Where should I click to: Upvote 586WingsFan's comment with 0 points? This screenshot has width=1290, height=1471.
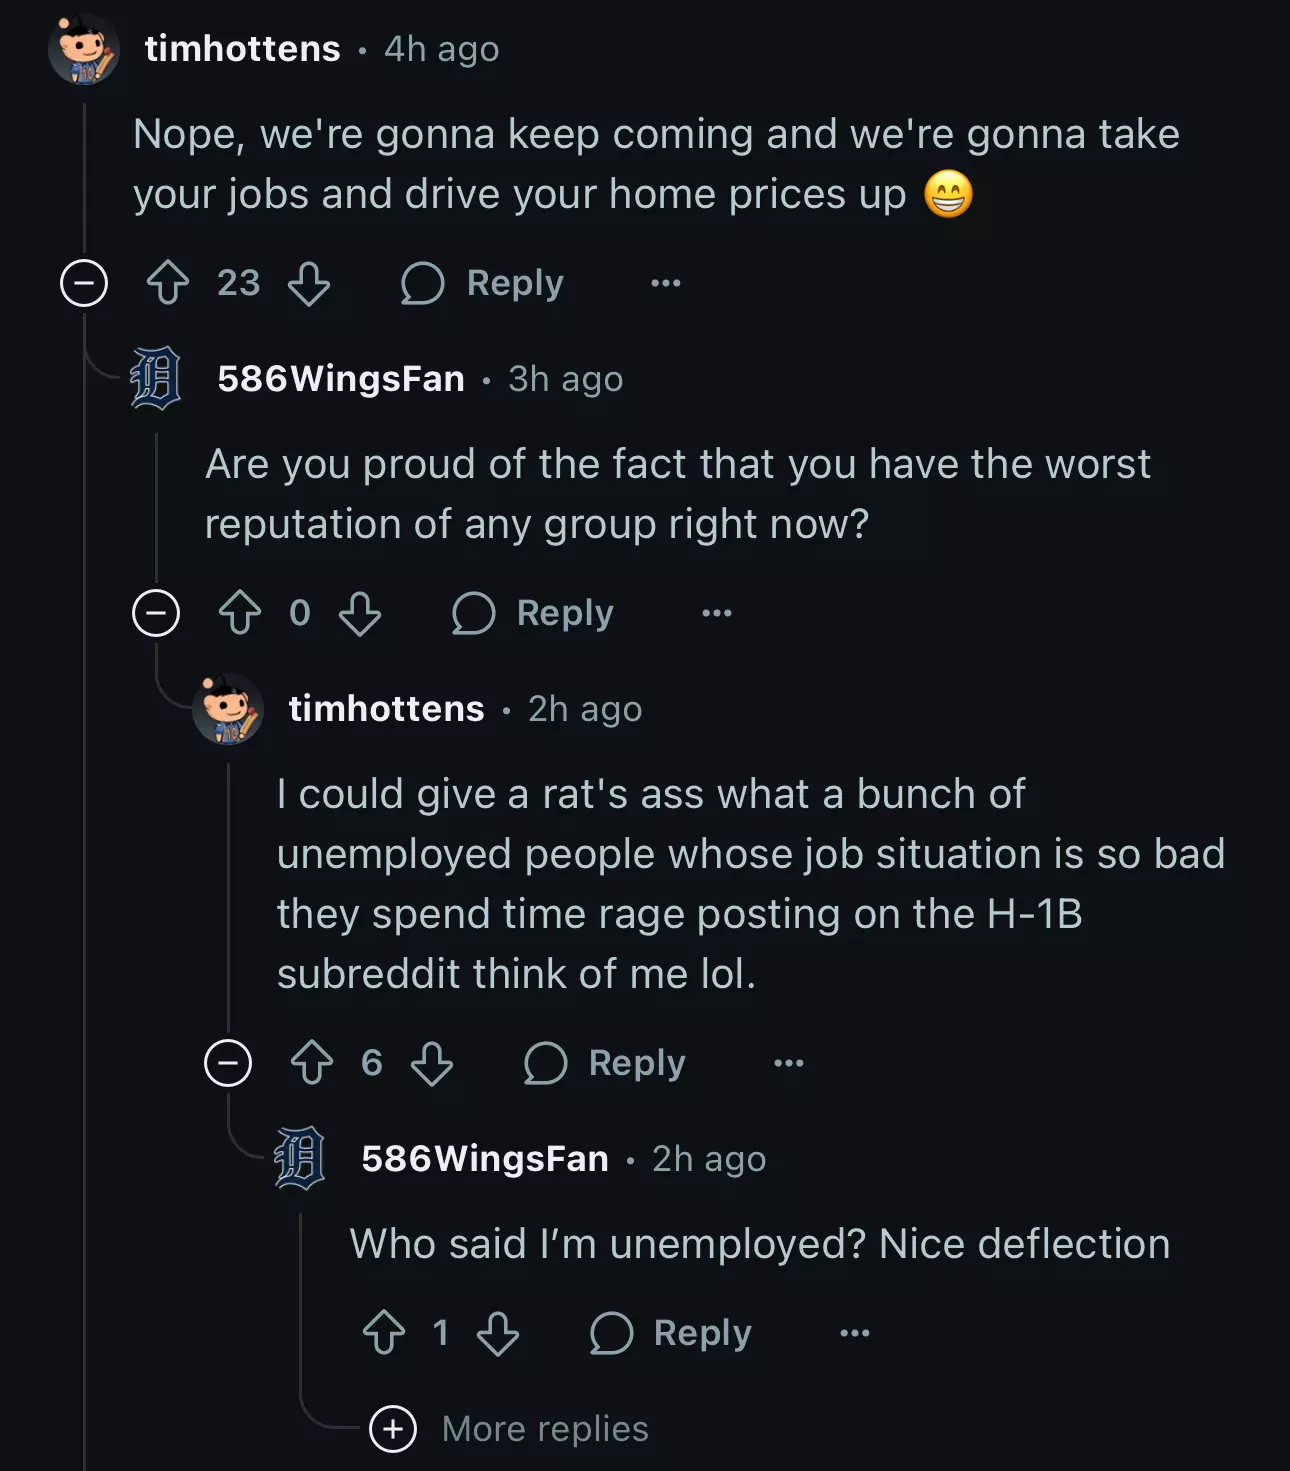click(x=240, y=613)
